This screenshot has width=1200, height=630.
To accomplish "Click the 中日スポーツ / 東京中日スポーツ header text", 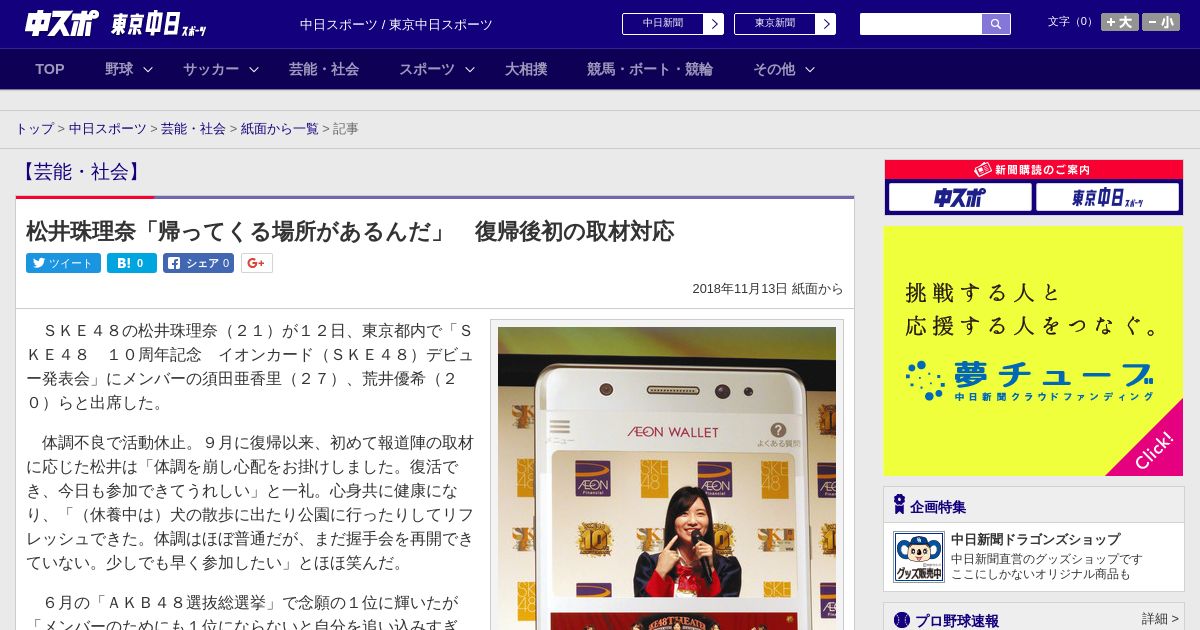I will coord(396,24).
